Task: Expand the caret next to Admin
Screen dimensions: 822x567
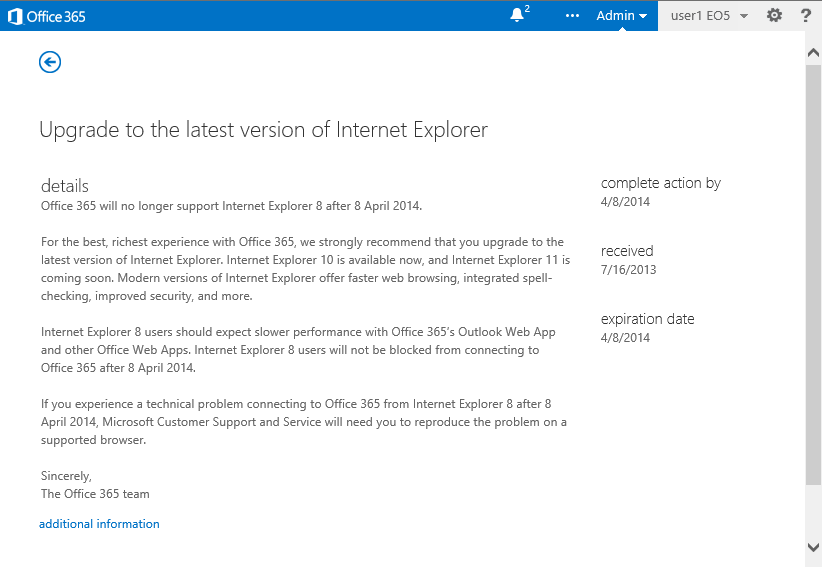Action: 643,16
